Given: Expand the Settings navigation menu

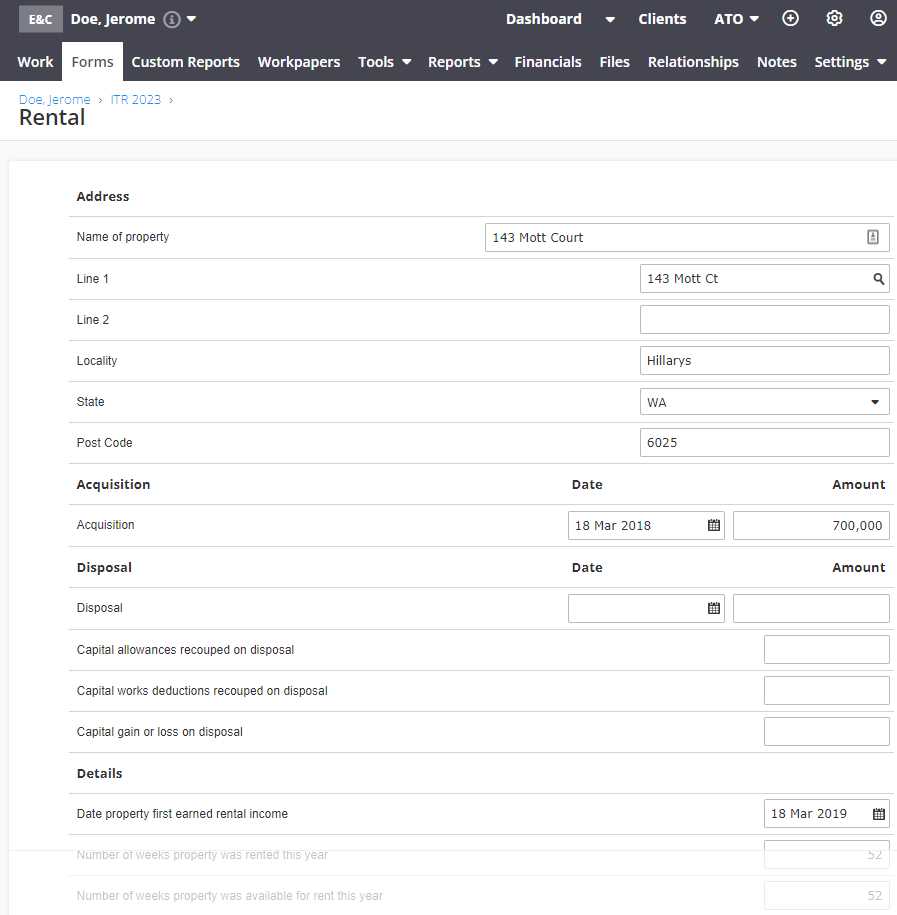Looking at the screenshot, I should pos(850,62).
